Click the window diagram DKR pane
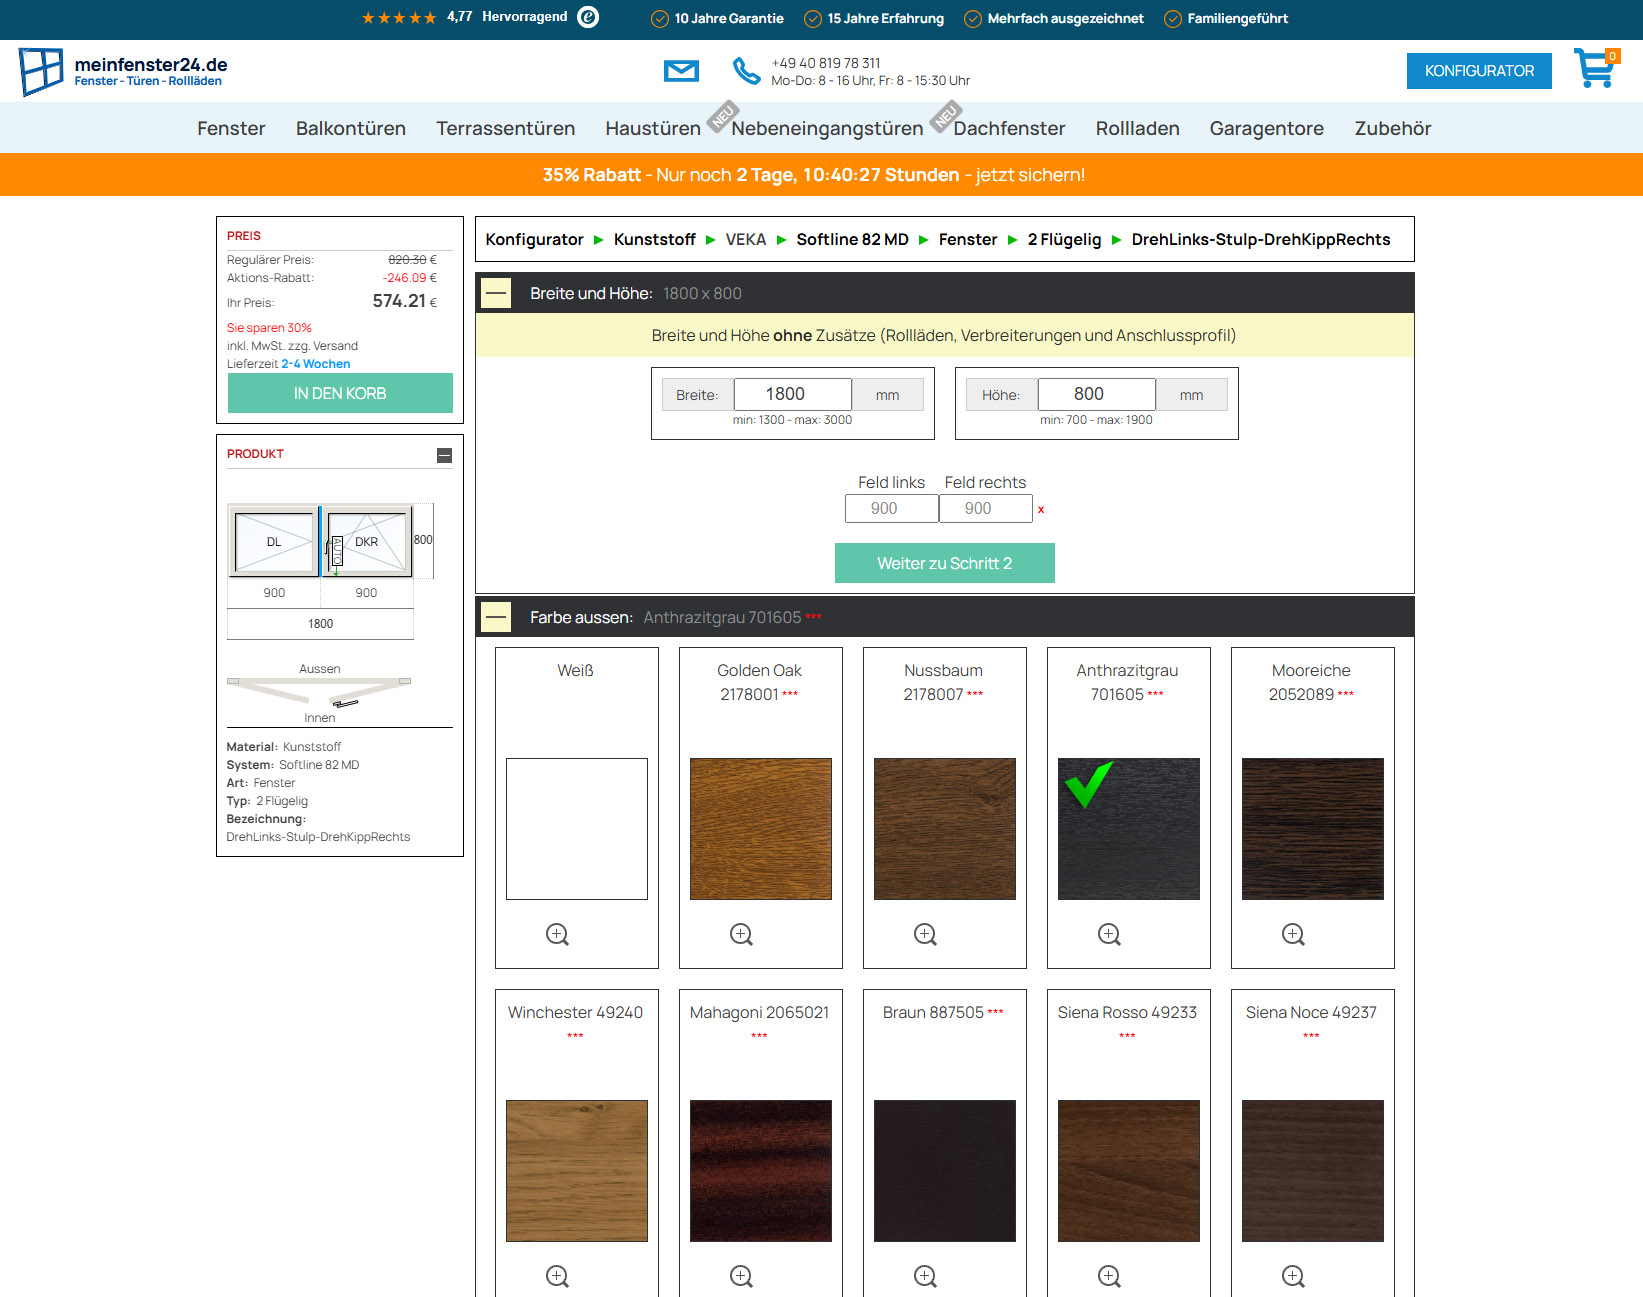Image resolution: width=1643 pixels, height=1297 pixels. coord(368,542)
